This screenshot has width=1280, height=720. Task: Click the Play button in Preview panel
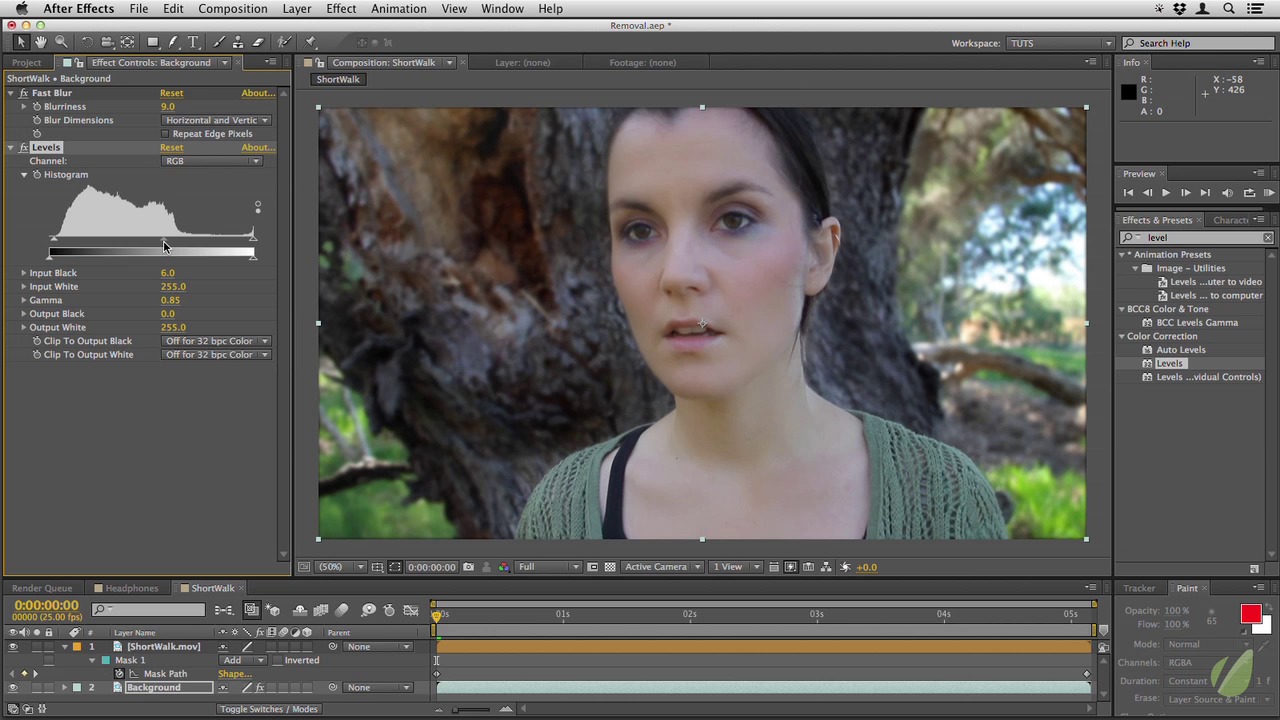click(x=1165, y=193)
